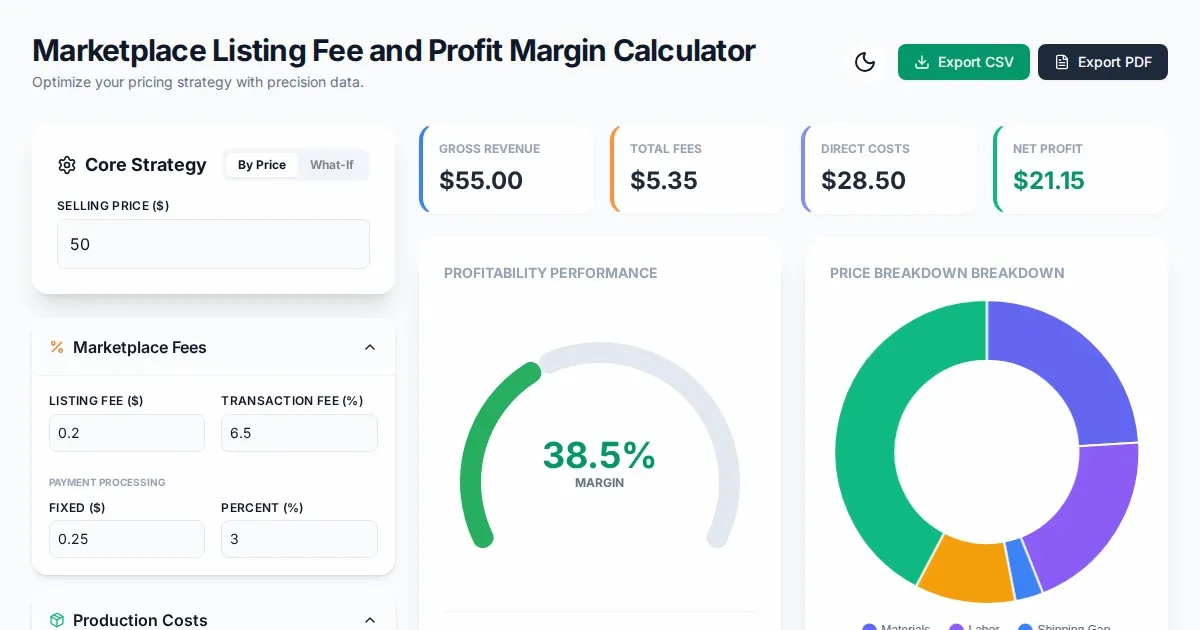Switch to By Price mode

coord(262,165)
